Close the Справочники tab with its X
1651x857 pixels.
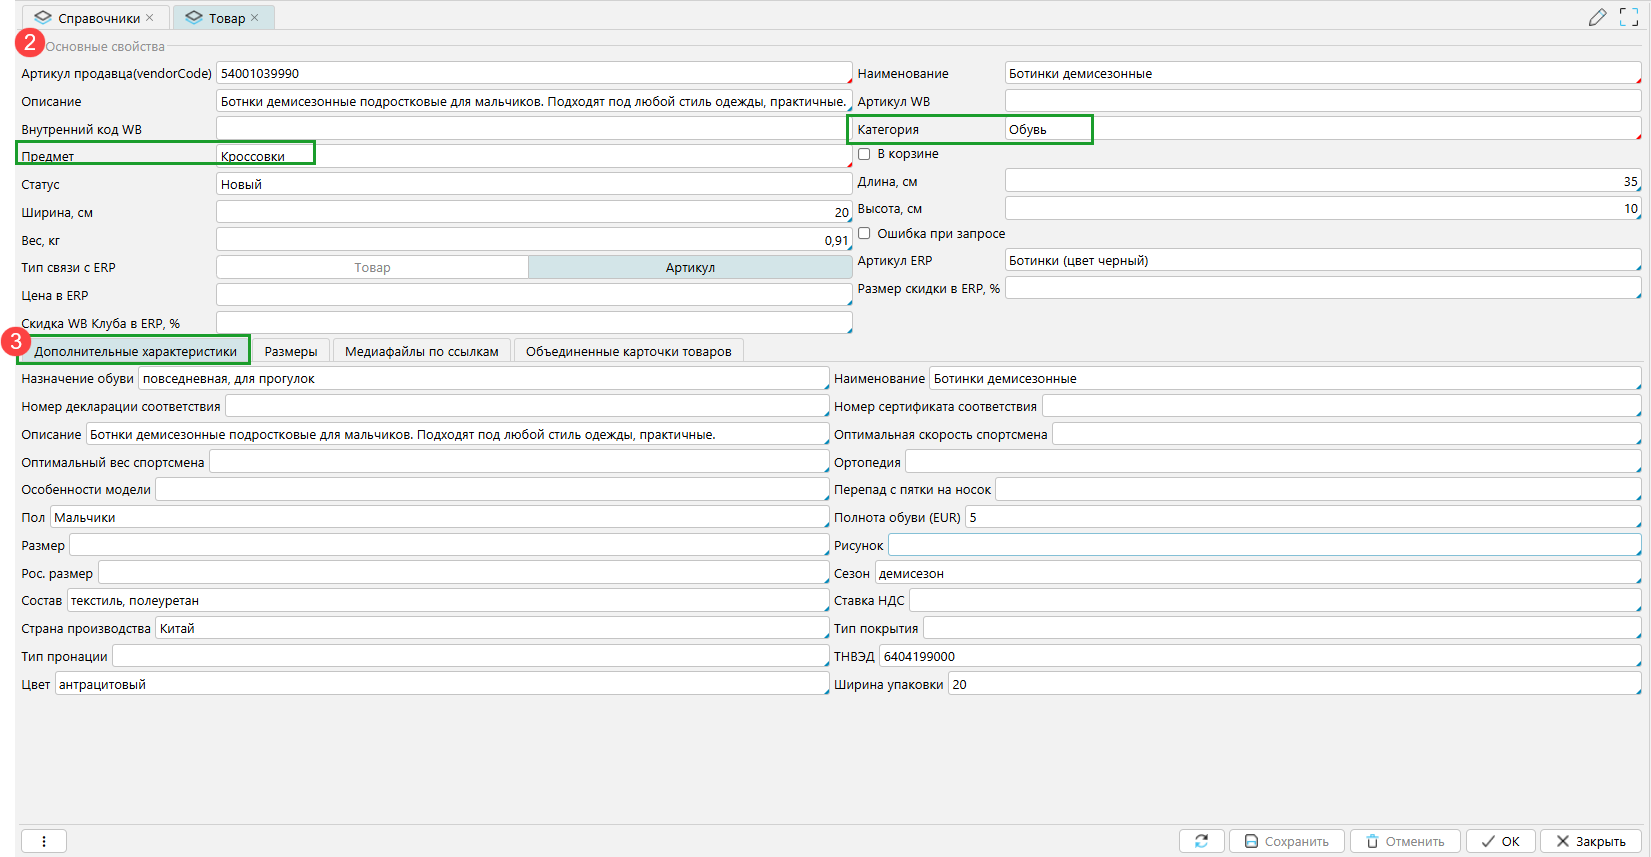pyautogui.click(x=150, y=18)
